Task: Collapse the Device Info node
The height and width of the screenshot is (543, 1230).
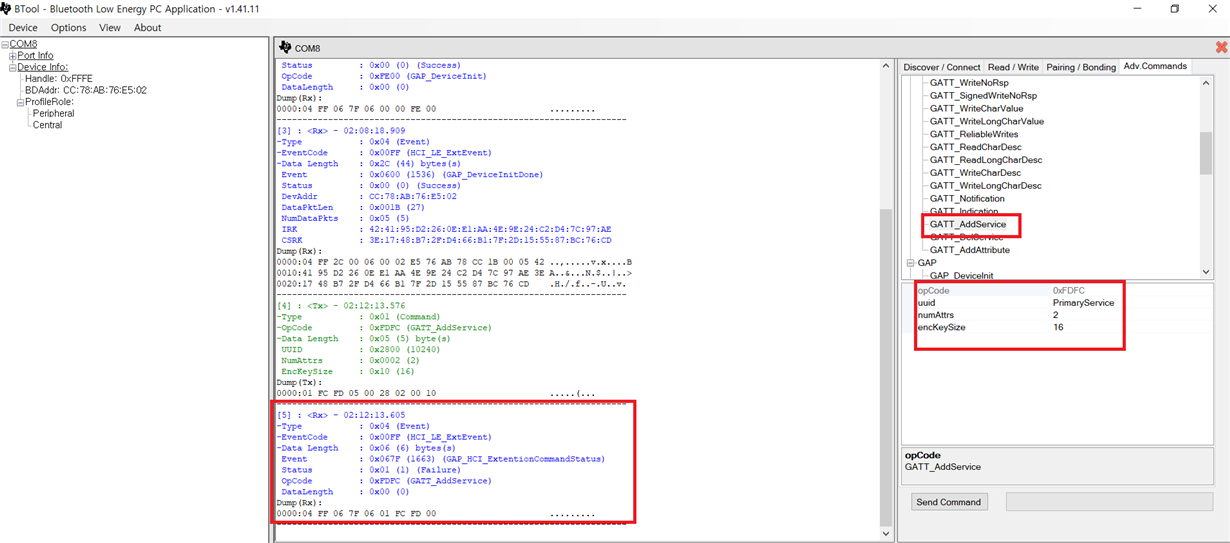Action: (13, 67)
